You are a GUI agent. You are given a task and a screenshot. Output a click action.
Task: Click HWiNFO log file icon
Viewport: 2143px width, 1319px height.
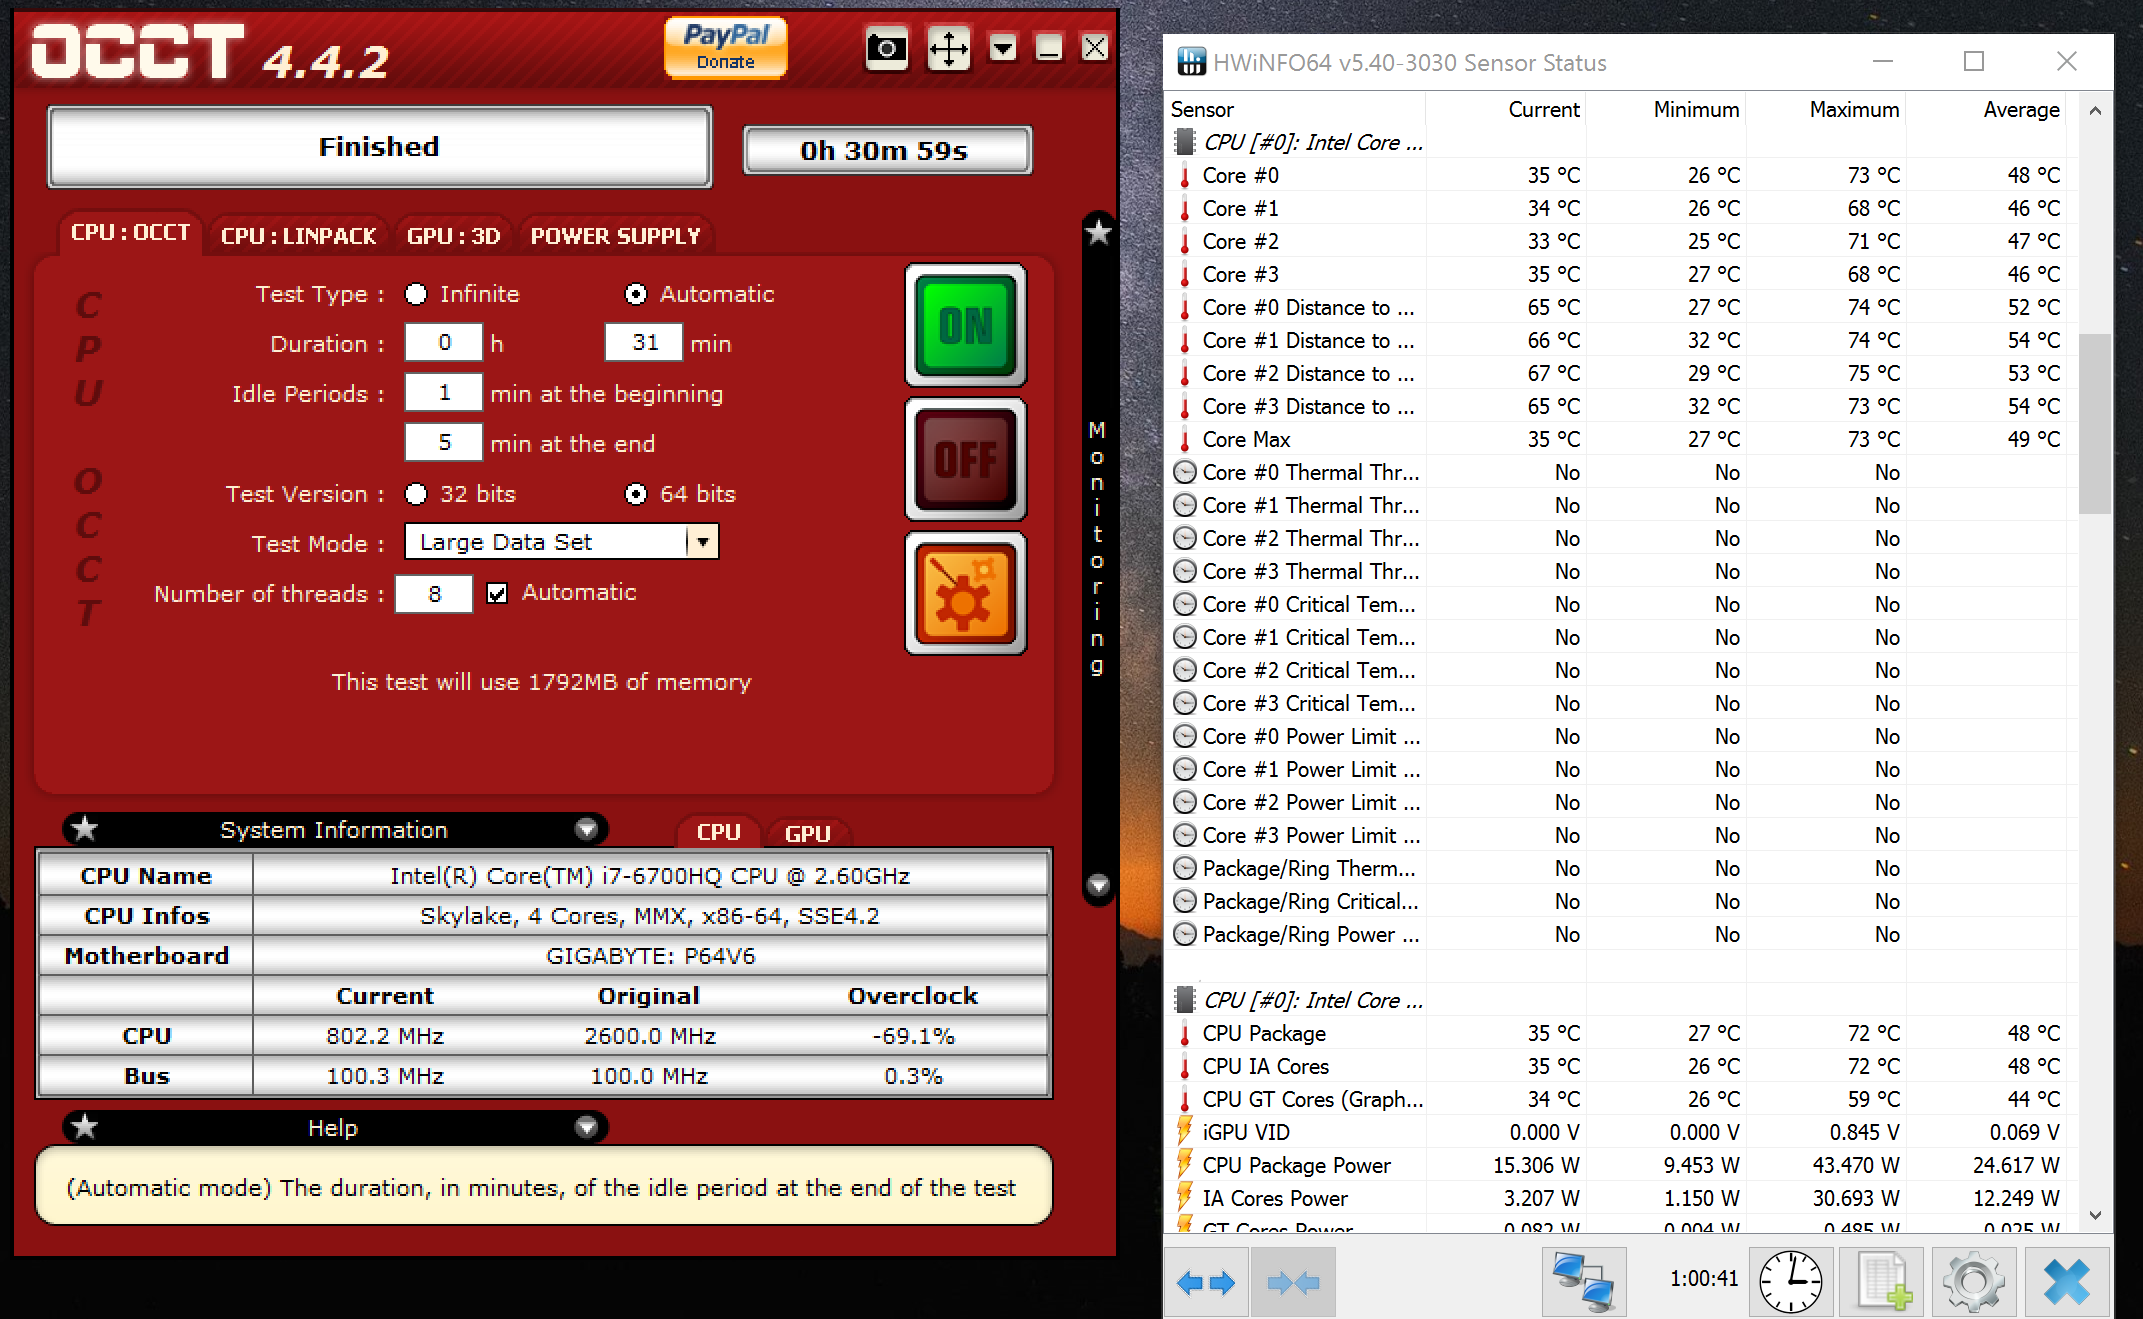click(x=1882, y=1280)
